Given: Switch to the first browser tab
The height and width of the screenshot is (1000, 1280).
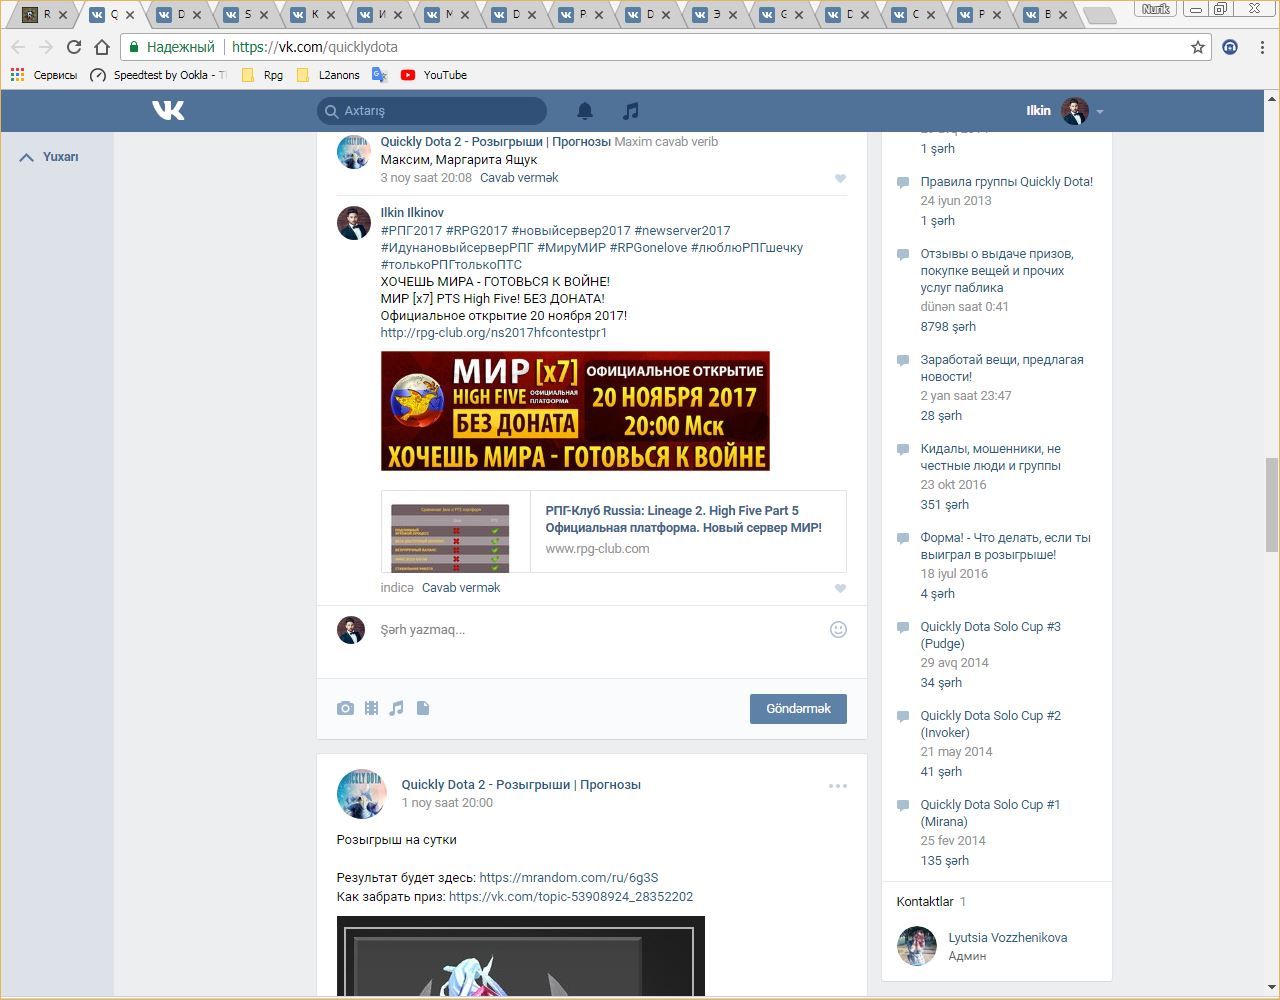Looking at the screenshot, I should (x=44, y=15).
